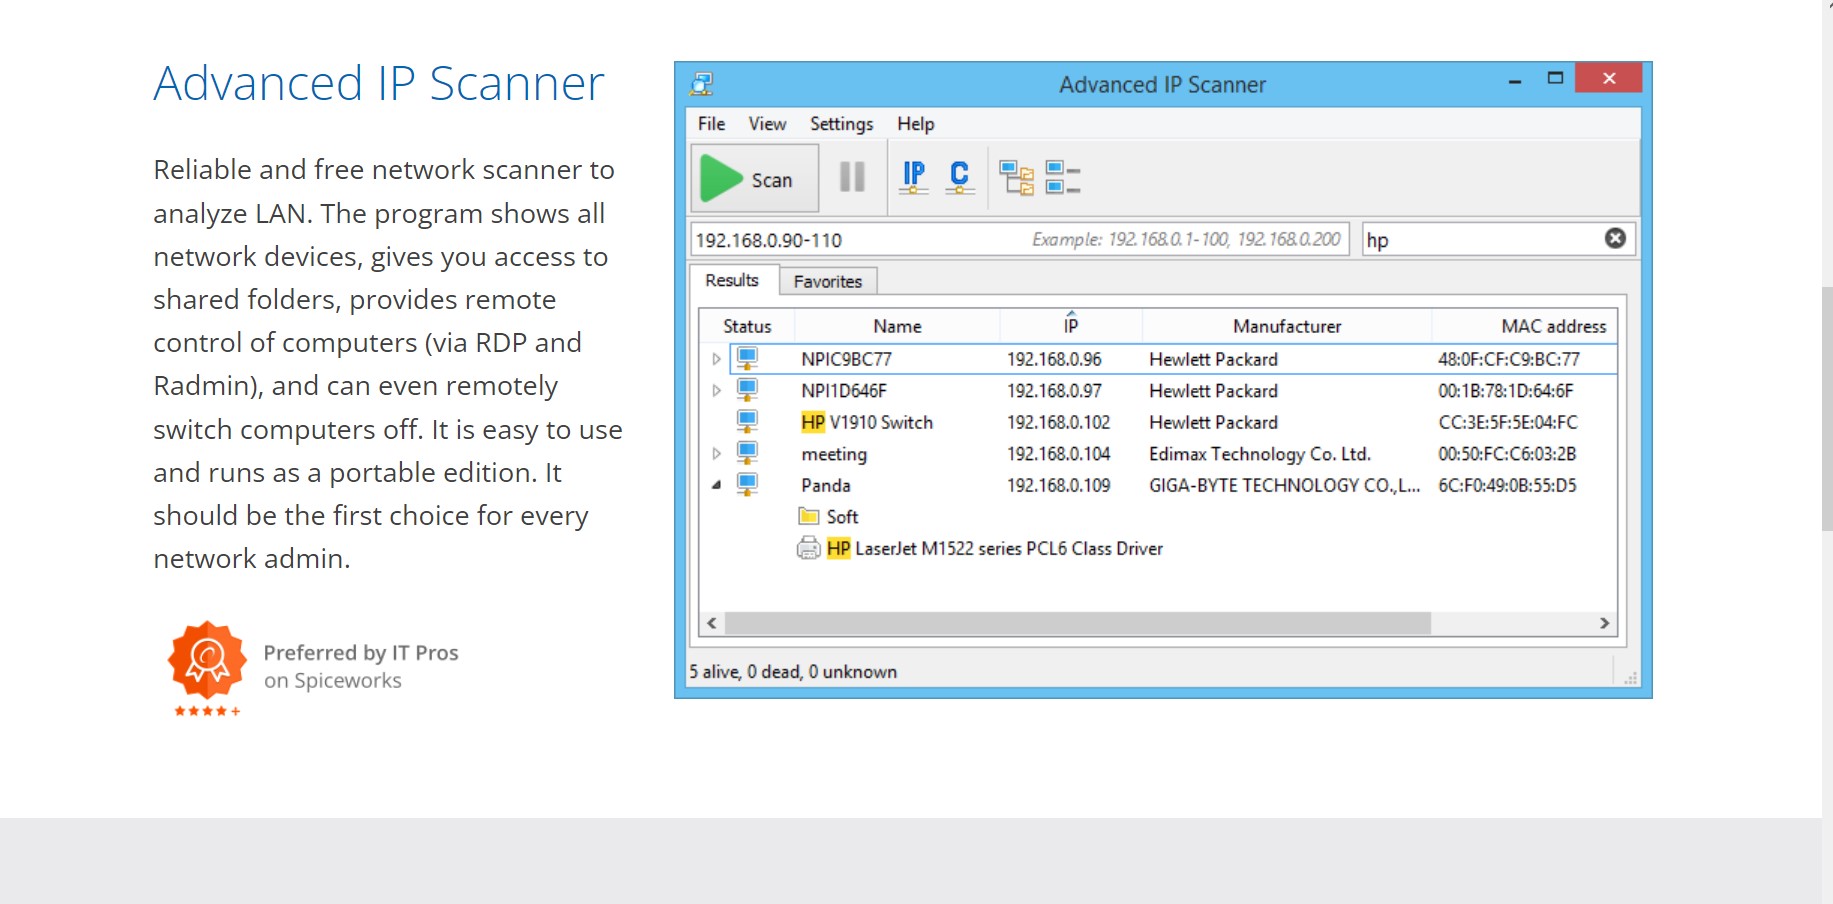Collapse the Panda row
This screenshot has height=904, width=1833.
[716, 485]
